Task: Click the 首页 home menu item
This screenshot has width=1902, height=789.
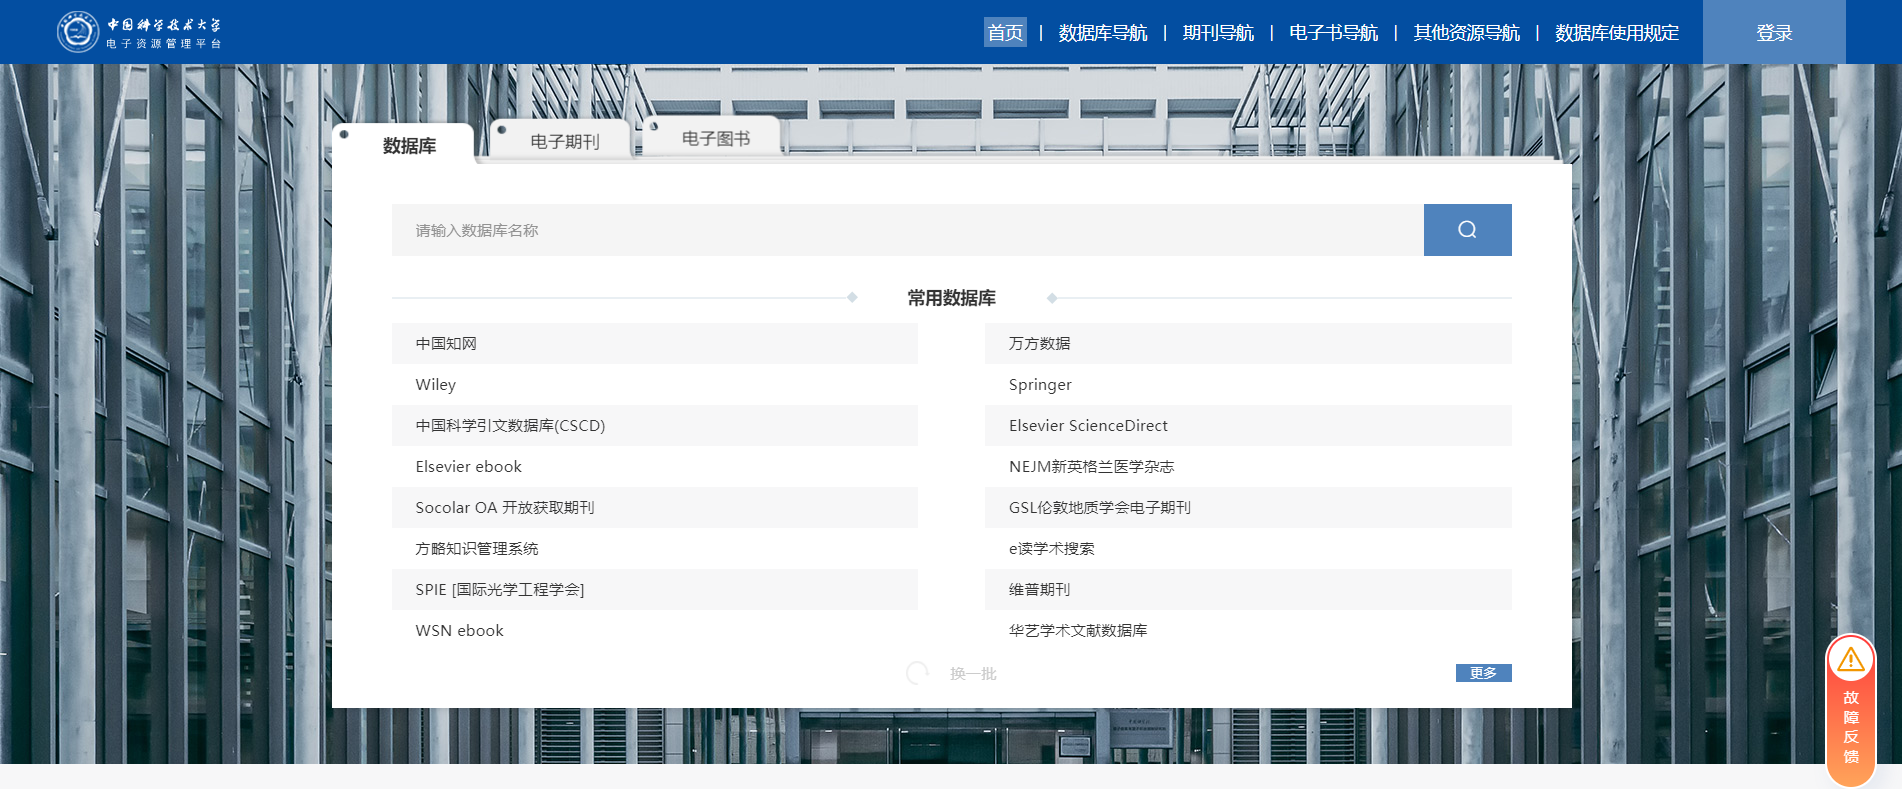Action: click(1005, 33)
